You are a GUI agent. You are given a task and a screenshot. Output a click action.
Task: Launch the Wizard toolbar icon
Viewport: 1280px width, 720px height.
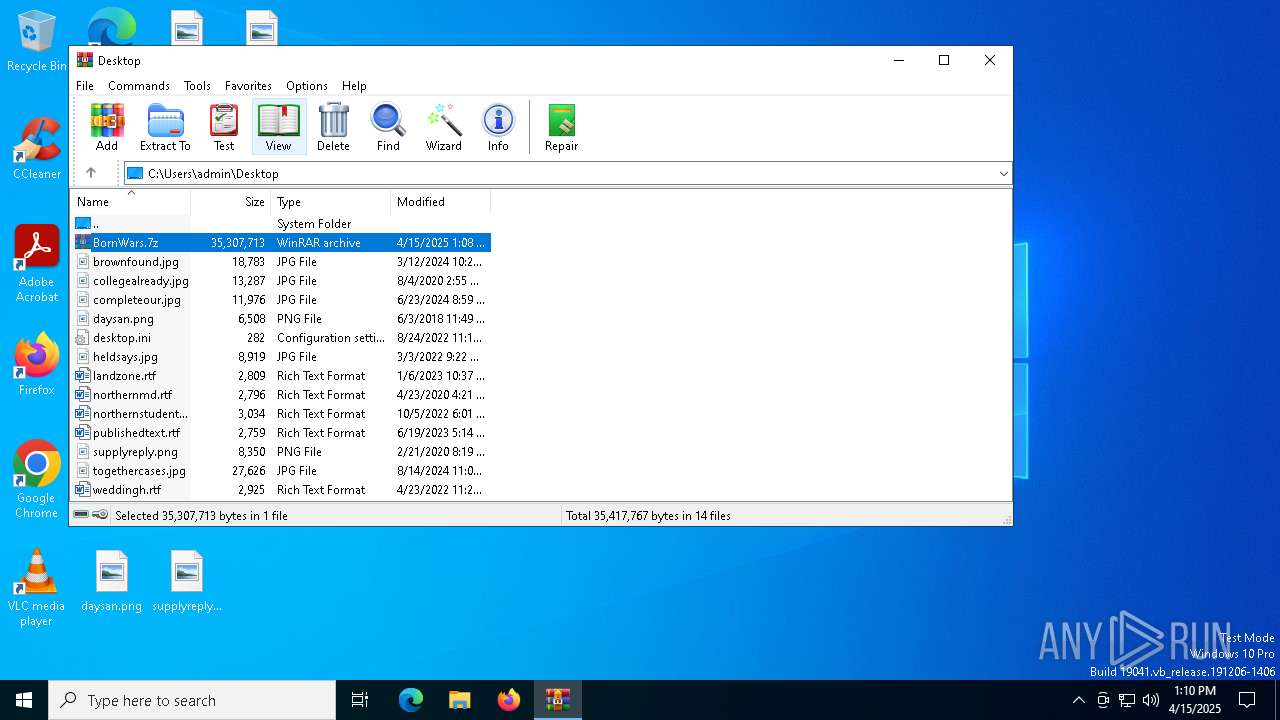click(444, 127)
